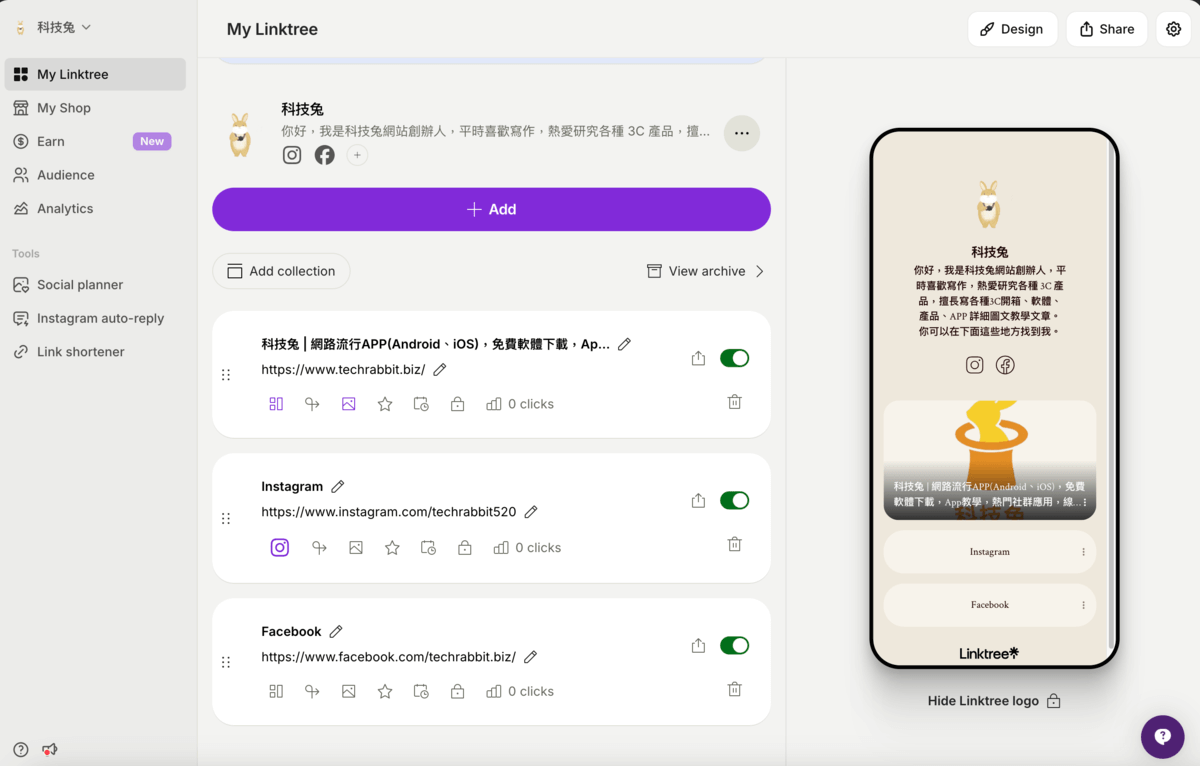1200x766 pixels.
Task: Star the Facebook link to prioritize it
Action: pos(385,690)
